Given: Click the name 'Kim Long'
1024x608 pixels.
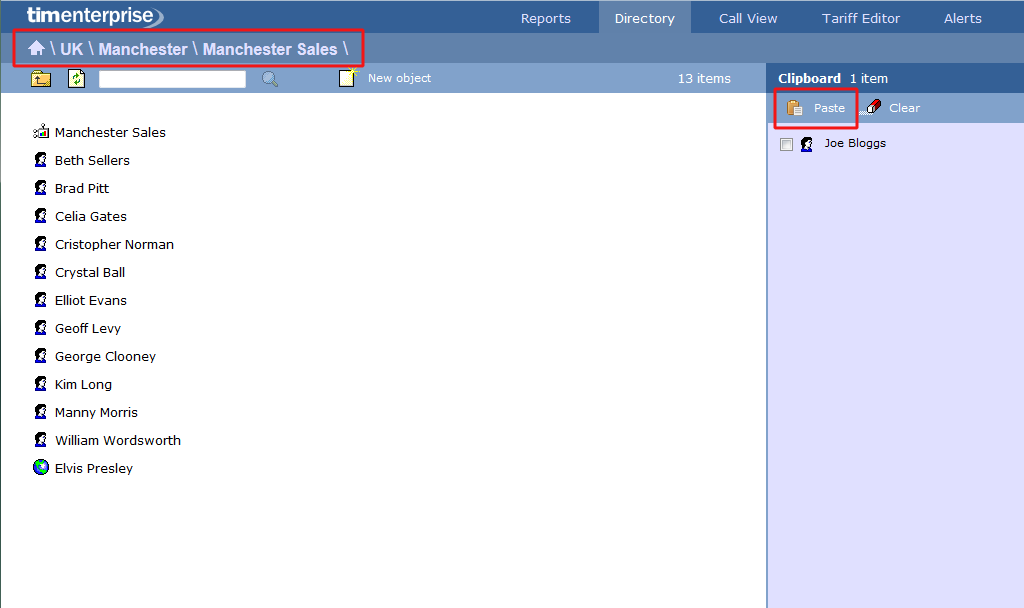Looking at the screenshot, I should coord(83,385).
